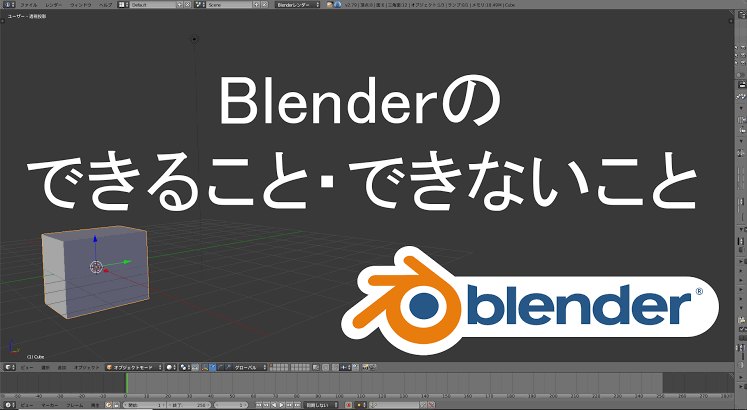This screenshot has width=747, height=410.
Task: Open the viewport shading dropdown
Action: coord(171,368)
